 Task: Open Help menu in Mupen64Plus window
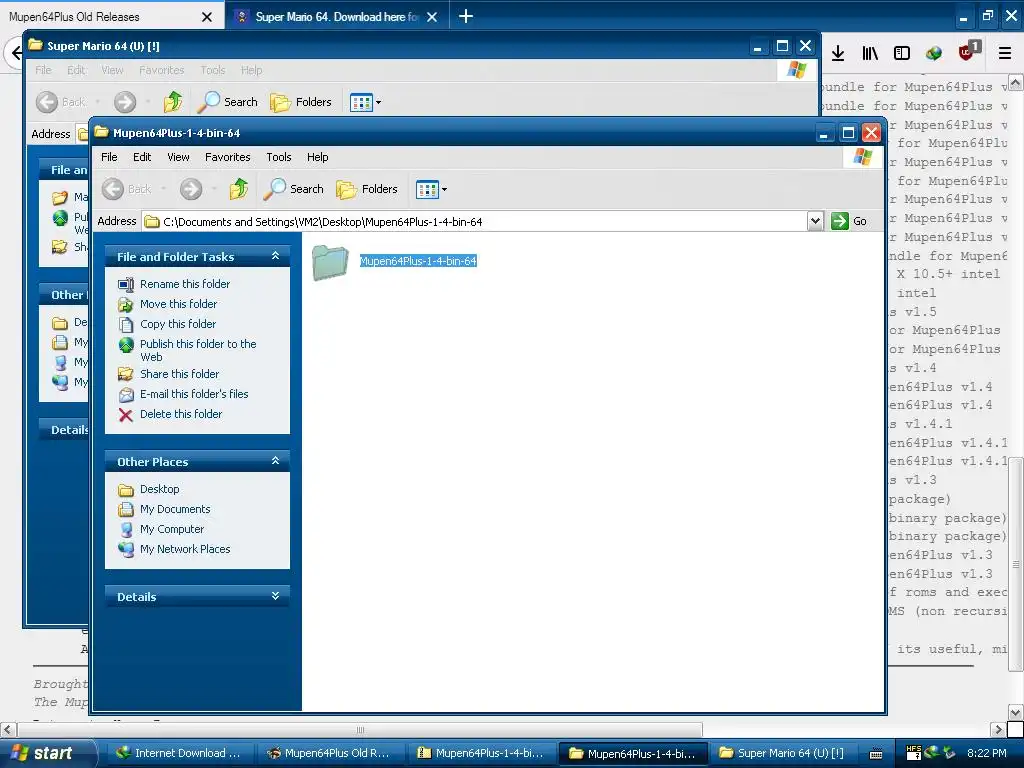tap(317, 157)
